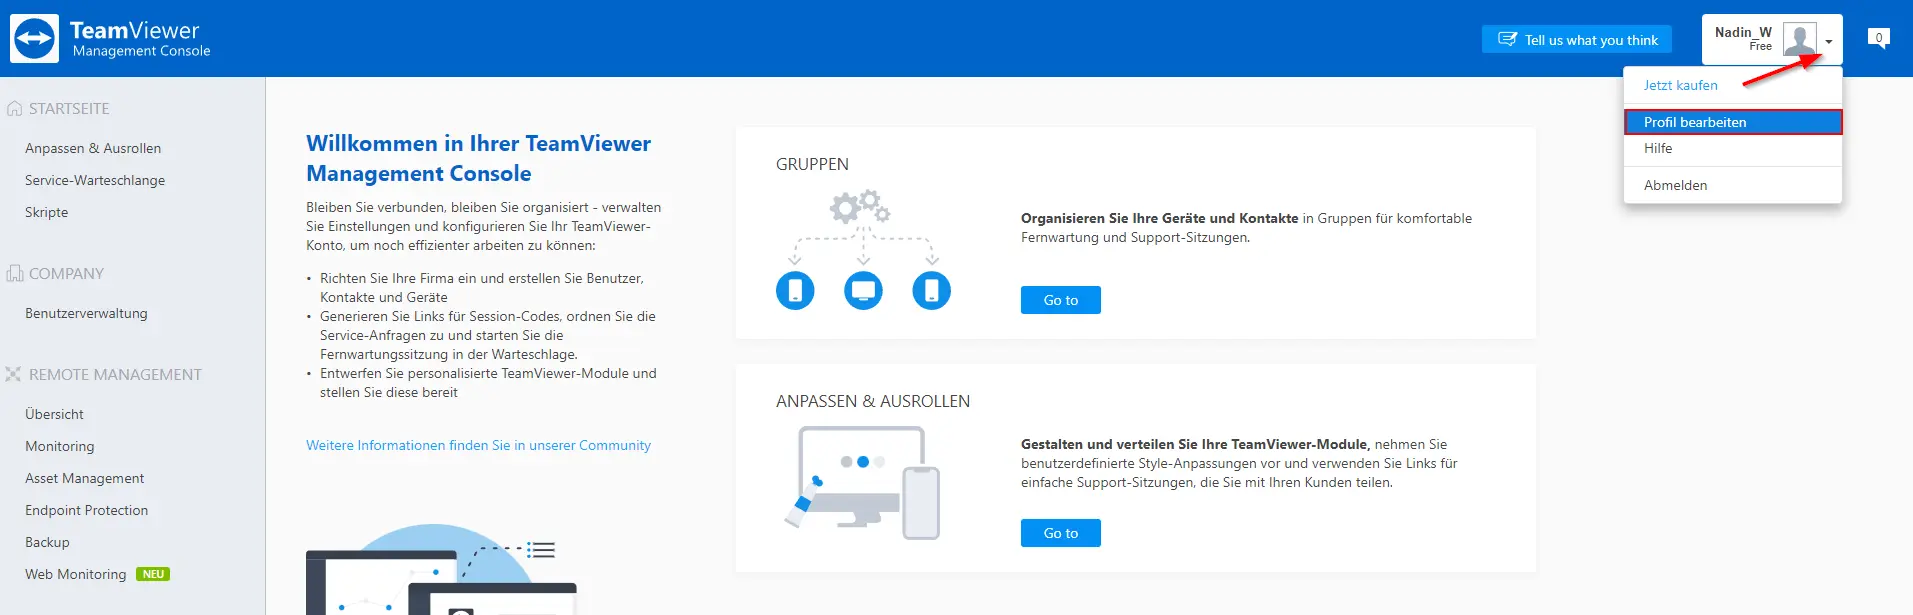Click the Gruppen gears illustration
The height and width of the screenshot is (615, 1913).
pos(860,207)
